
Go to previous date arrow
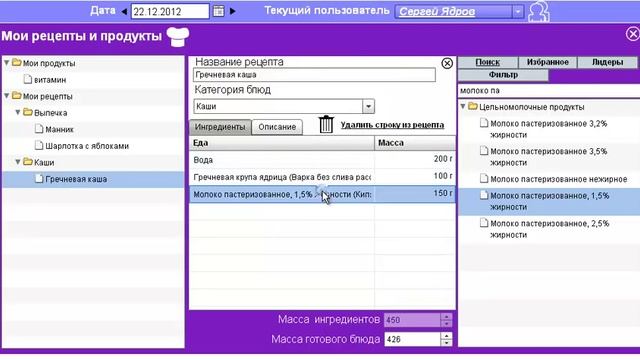coord(124,11)
